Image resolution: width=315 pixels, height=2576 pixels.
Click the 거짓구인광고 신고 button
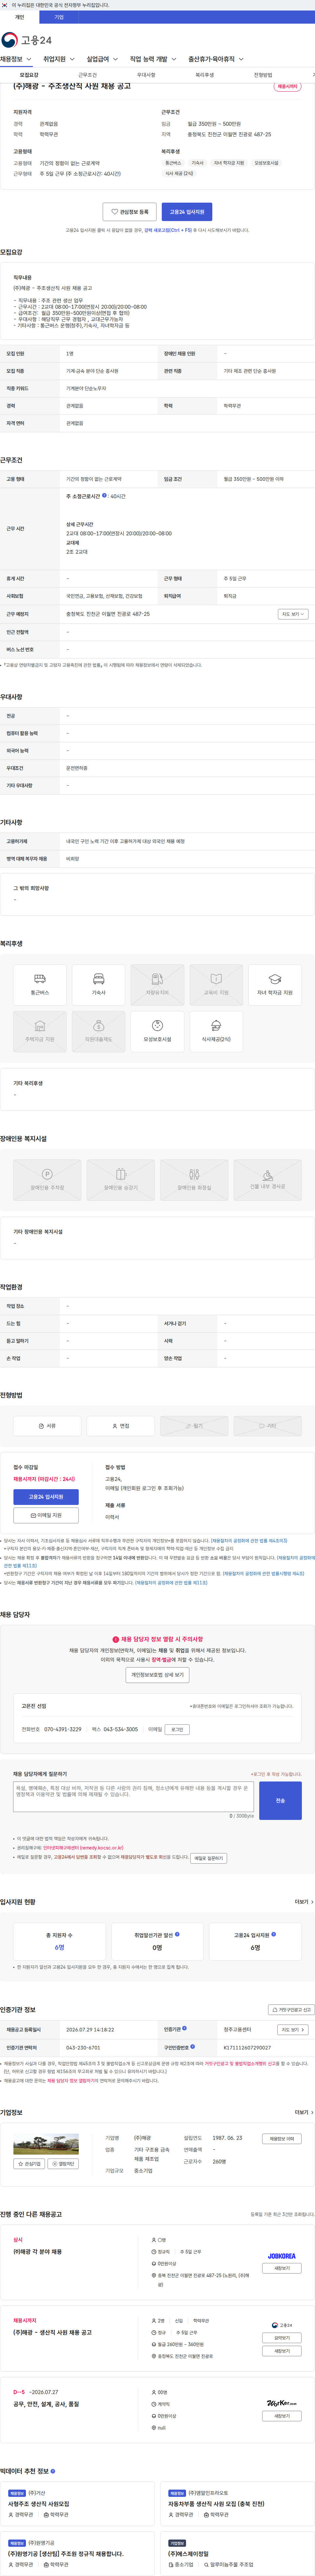point(291,2009)
